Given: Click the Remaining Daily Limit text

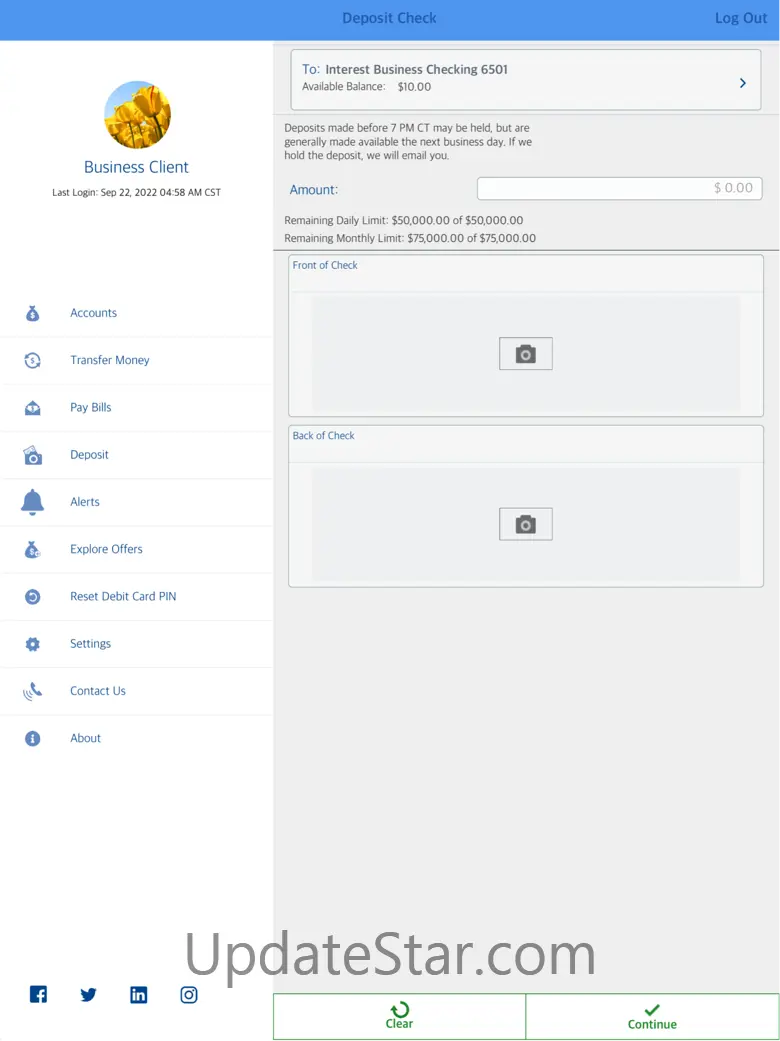Looking at the screenshot, I should tap(404, 220).
